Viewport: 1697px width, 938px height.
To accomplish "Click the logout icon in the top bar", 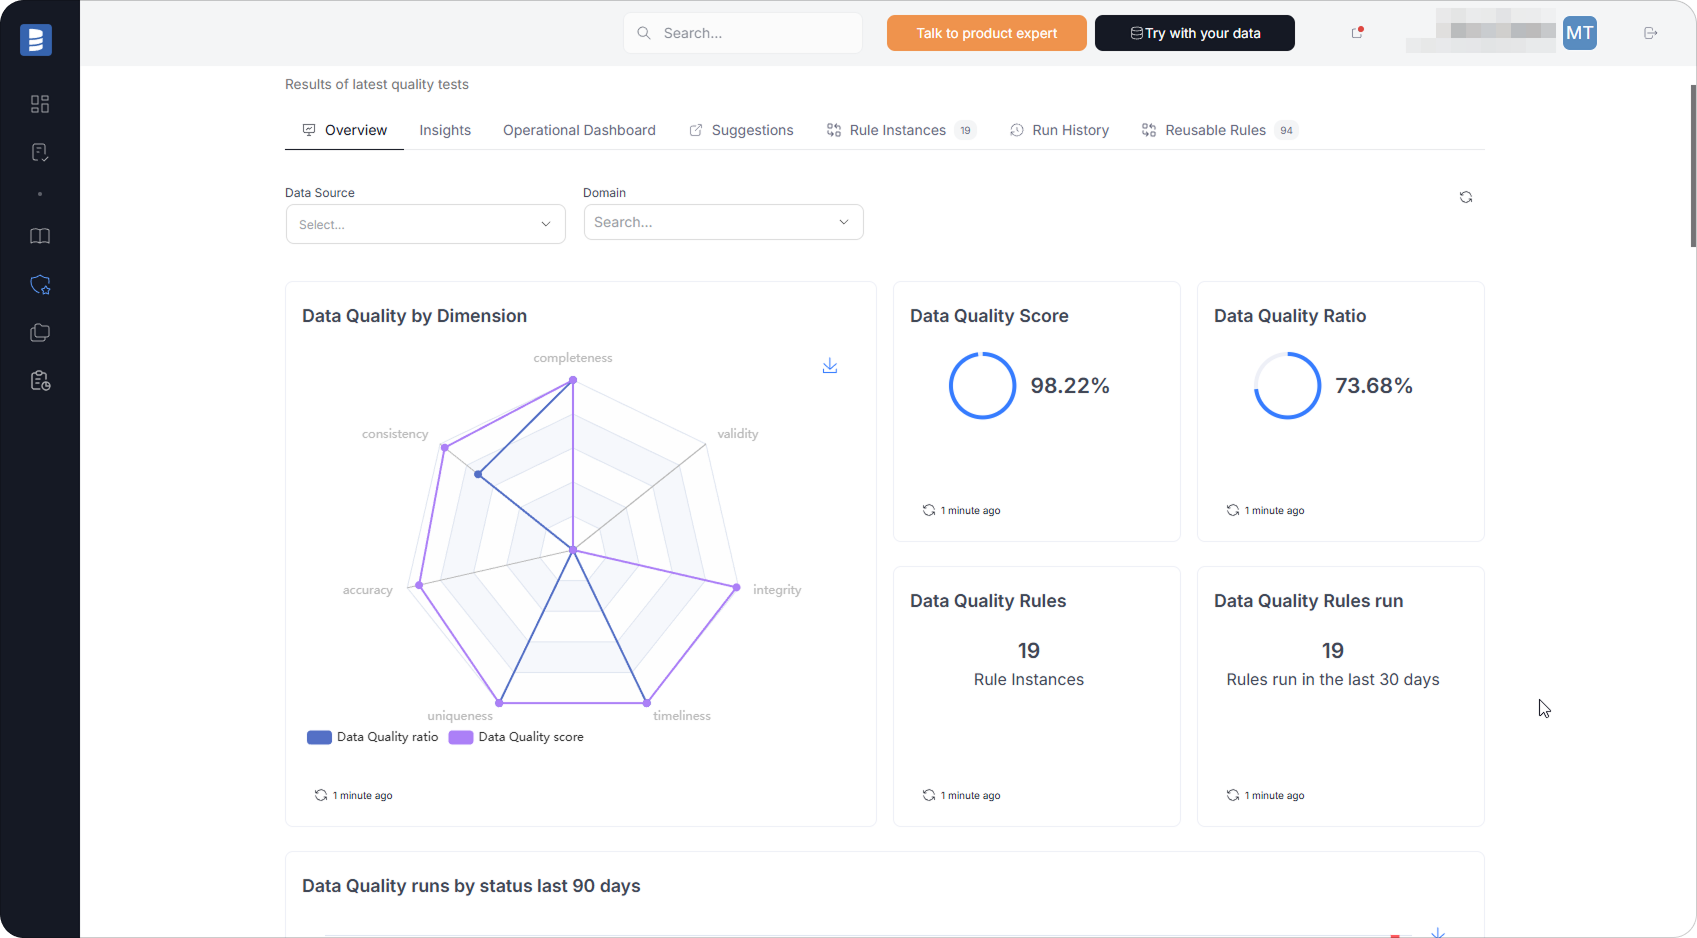I will pos(1651,32).
